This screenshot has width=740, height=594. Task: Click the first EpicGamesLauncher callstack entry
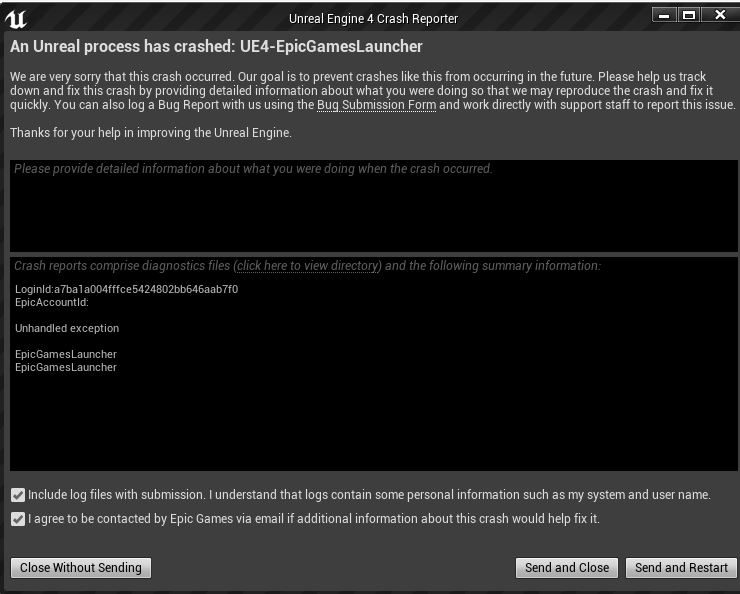(x=66, y=354)
